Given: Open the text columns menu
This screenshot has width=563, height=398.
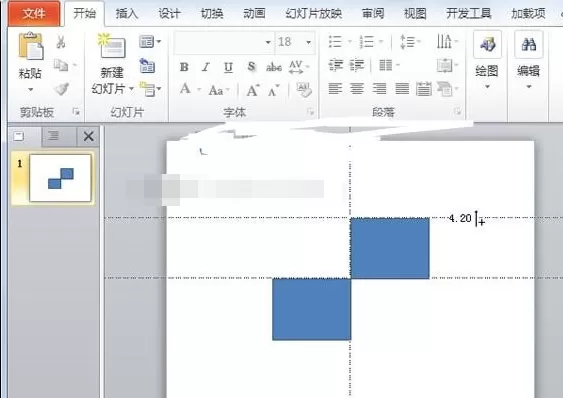Looking at the screenshot, I should pyautogui.click(x=389, y=65).
